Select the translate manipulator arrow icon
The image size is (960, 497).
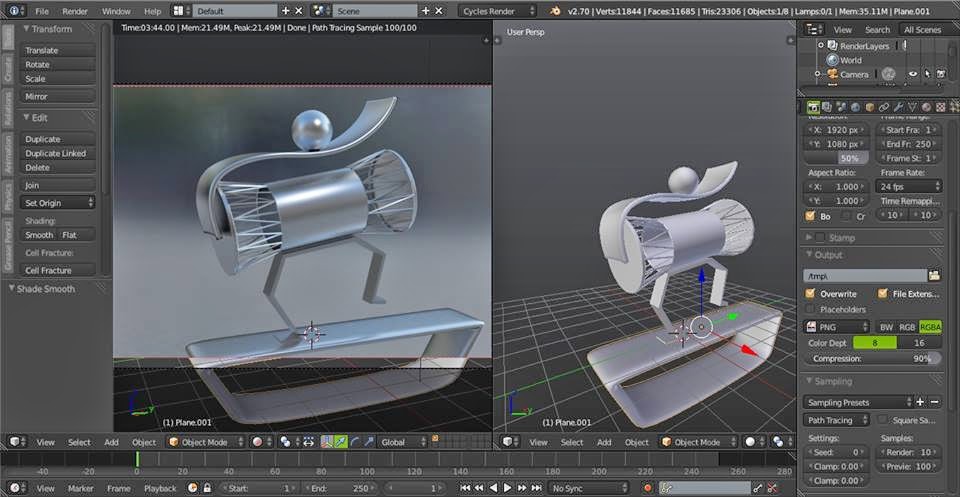[x=343, y=442]
